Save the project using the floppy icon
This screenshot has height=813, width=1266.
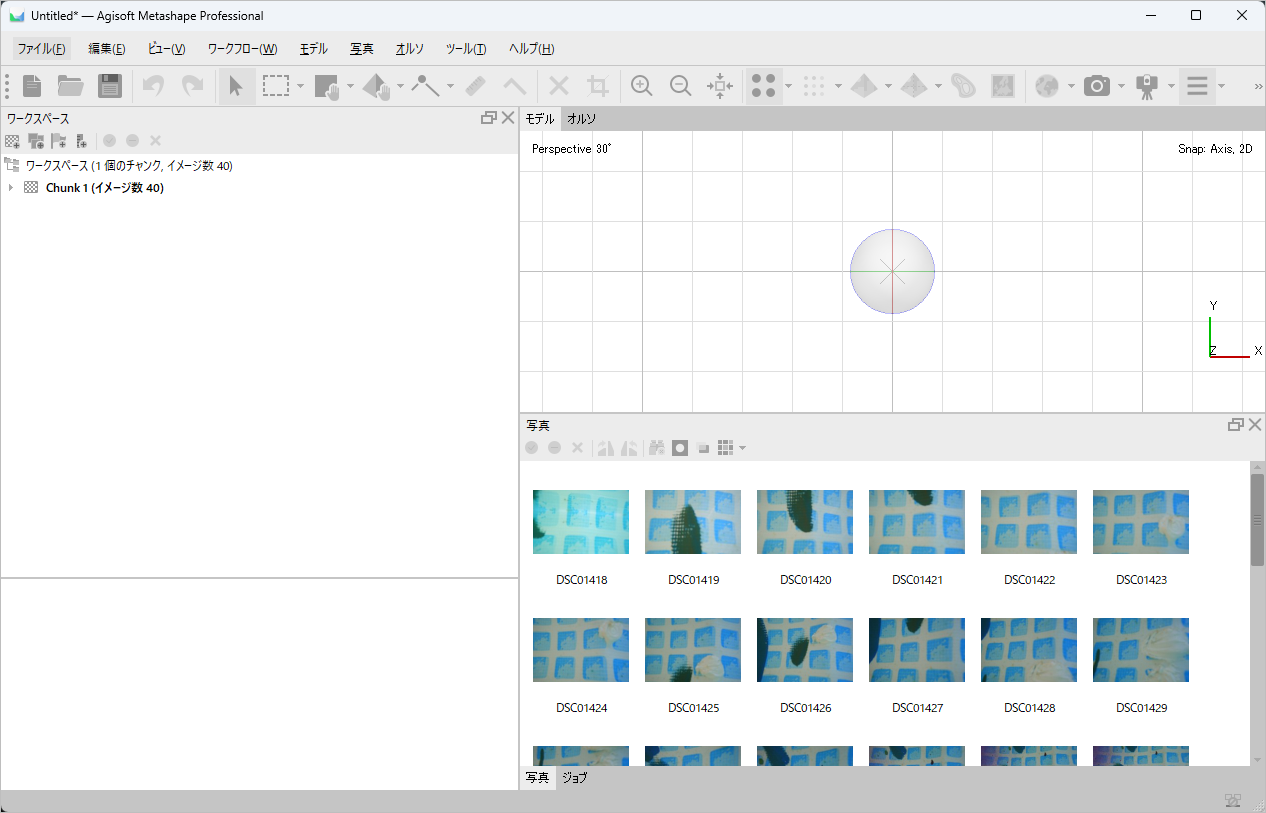point(109,86)
